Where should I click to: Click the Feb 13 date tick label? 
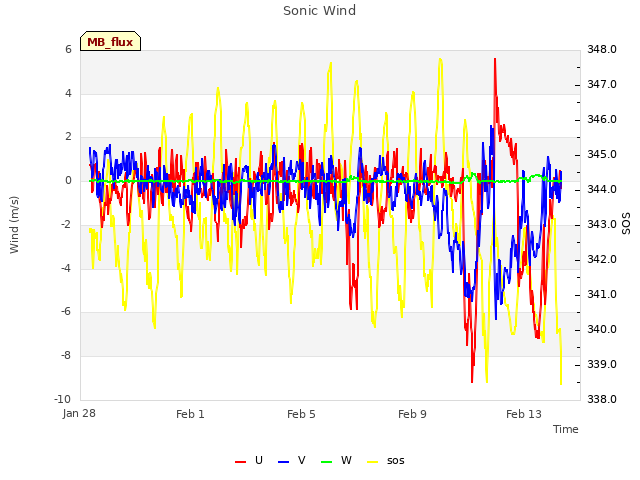tap(524, 414)
